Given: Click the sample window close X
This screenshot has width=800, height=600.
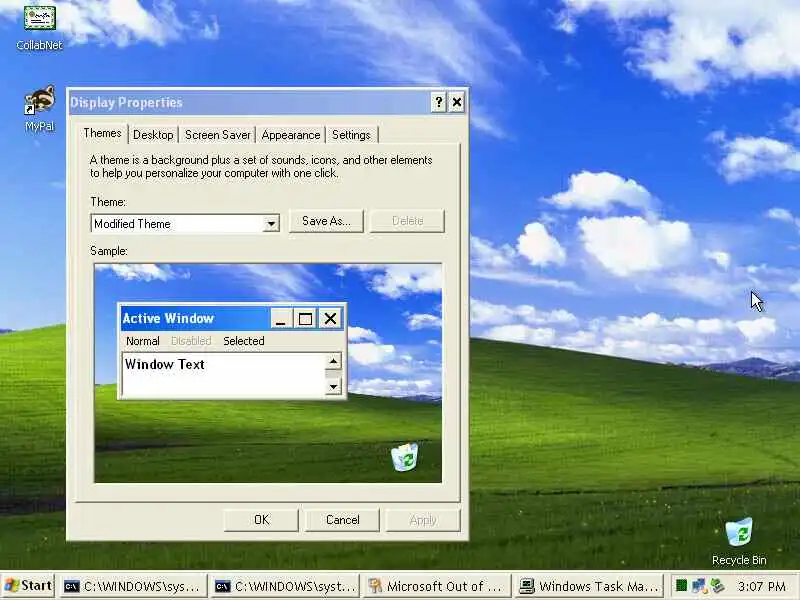Looking at the screenshot, I should pyautogui.click(x=330, y=319).
